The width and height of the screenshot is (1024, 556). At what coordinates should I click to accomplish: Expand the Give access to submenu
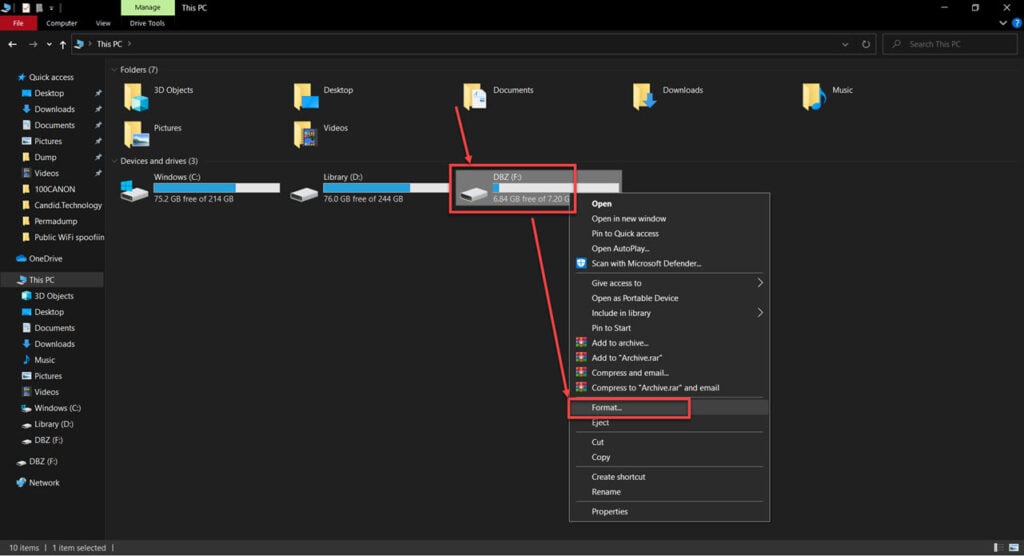click(x=760, y=283)
